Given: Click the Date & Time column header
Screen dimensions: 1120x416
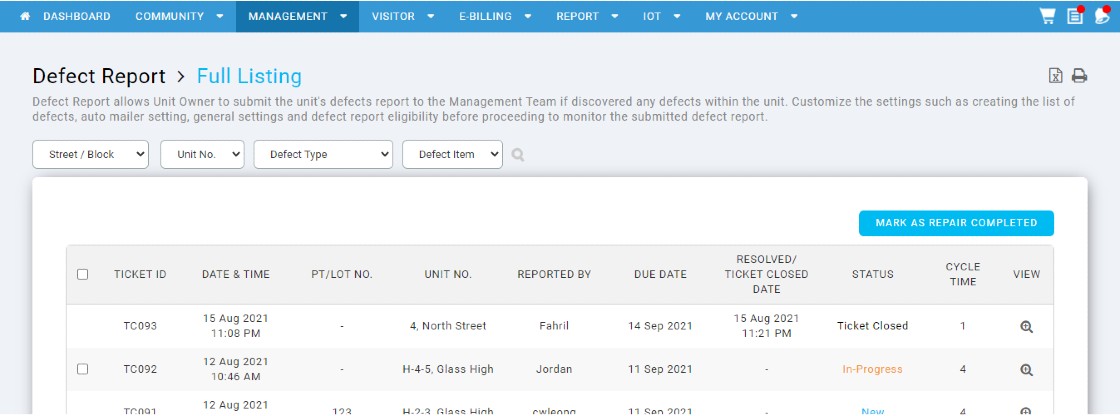Looking at the screenshot, I should (236, 274).
